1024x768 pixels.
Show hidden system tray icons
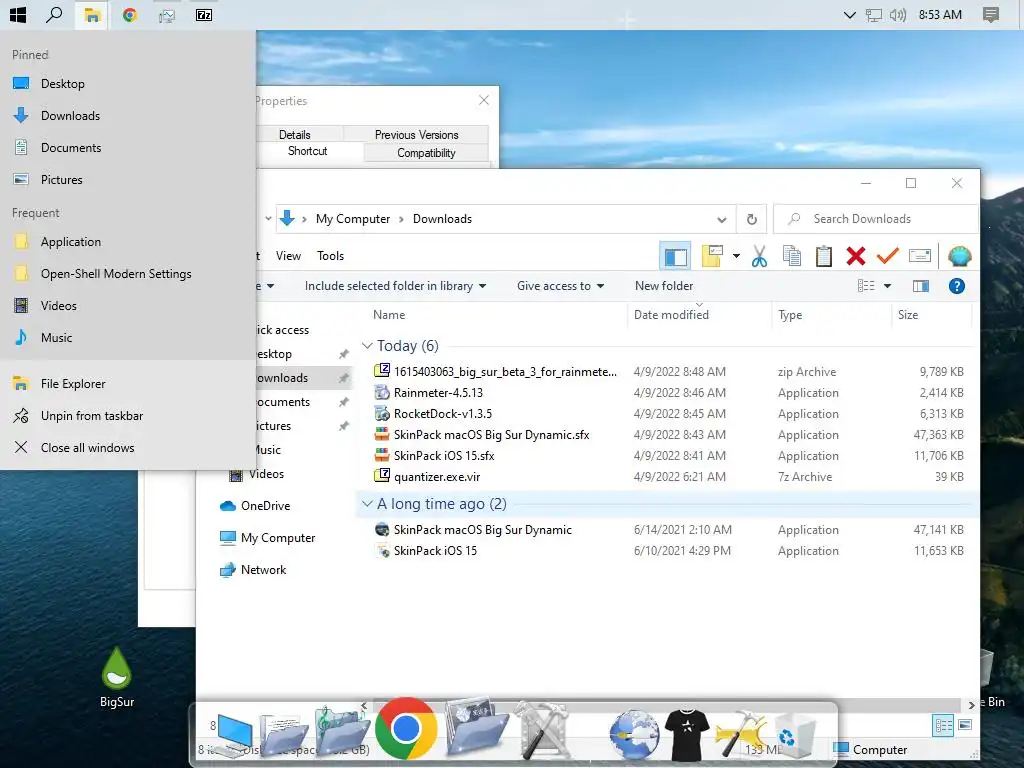[849, 14]
